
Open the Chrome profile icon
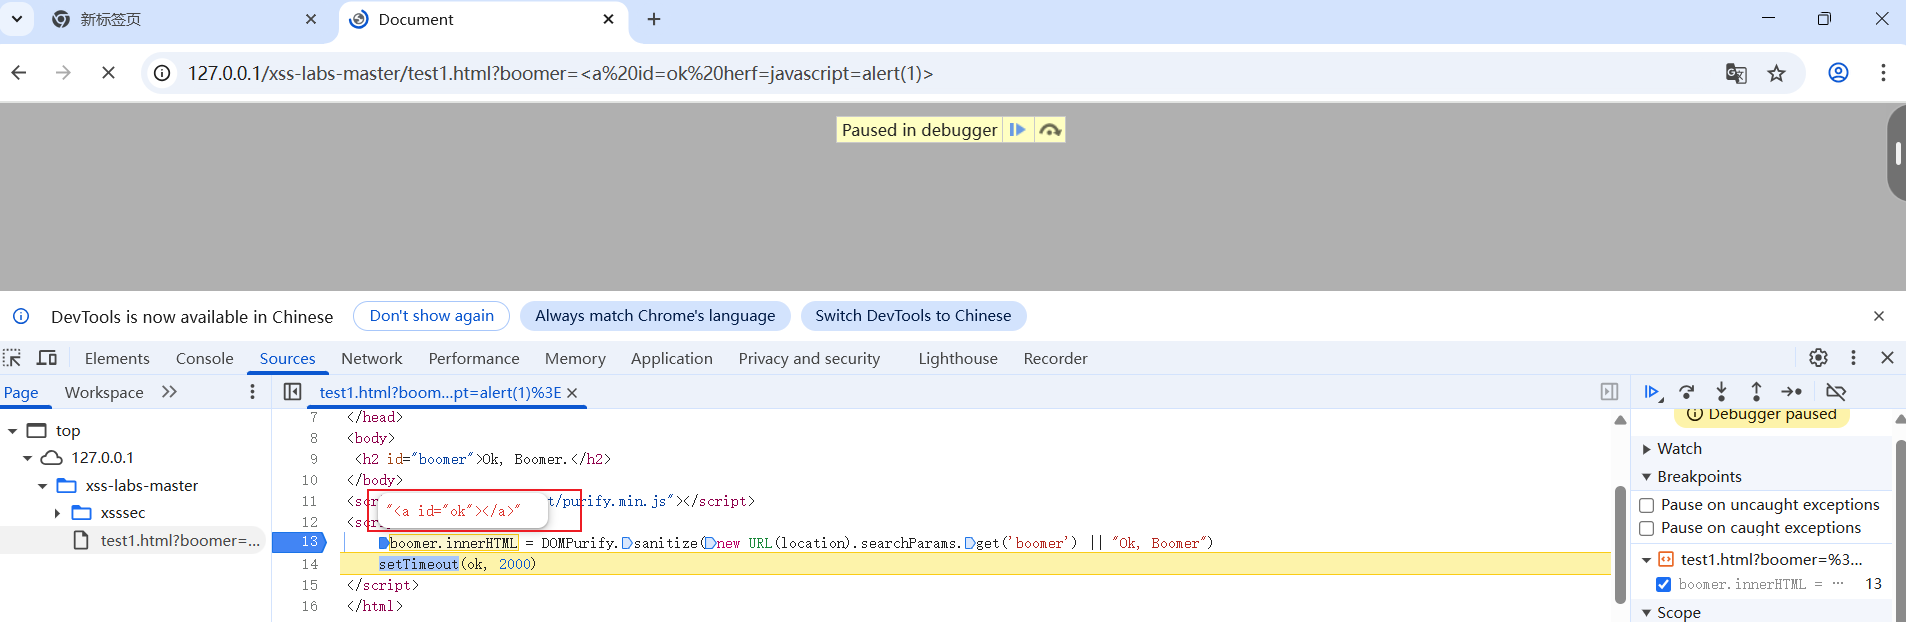coord(1838,73)
